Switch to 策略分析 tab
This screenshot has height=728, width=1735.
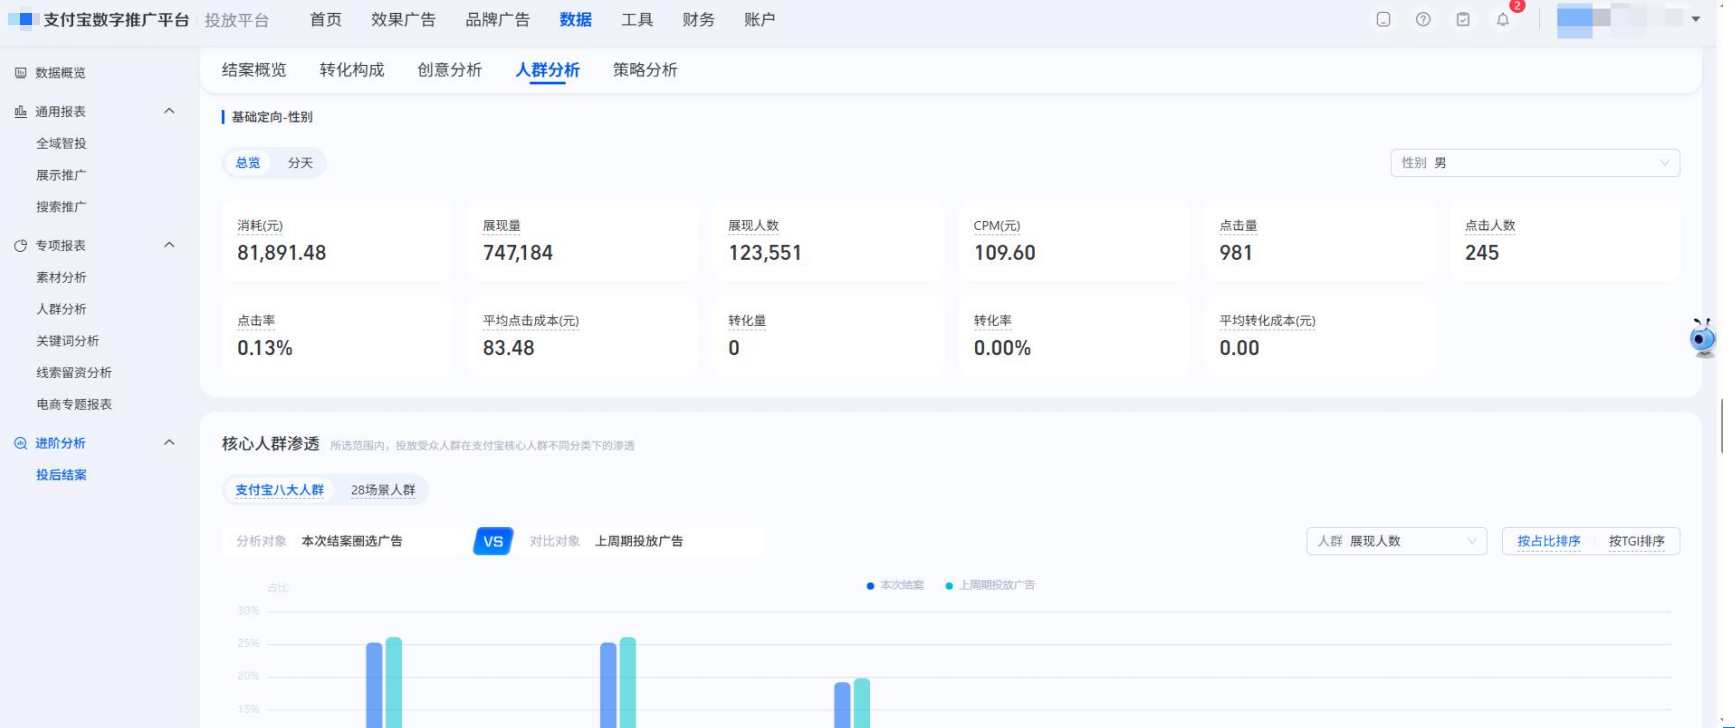click(x=645, y=70)
